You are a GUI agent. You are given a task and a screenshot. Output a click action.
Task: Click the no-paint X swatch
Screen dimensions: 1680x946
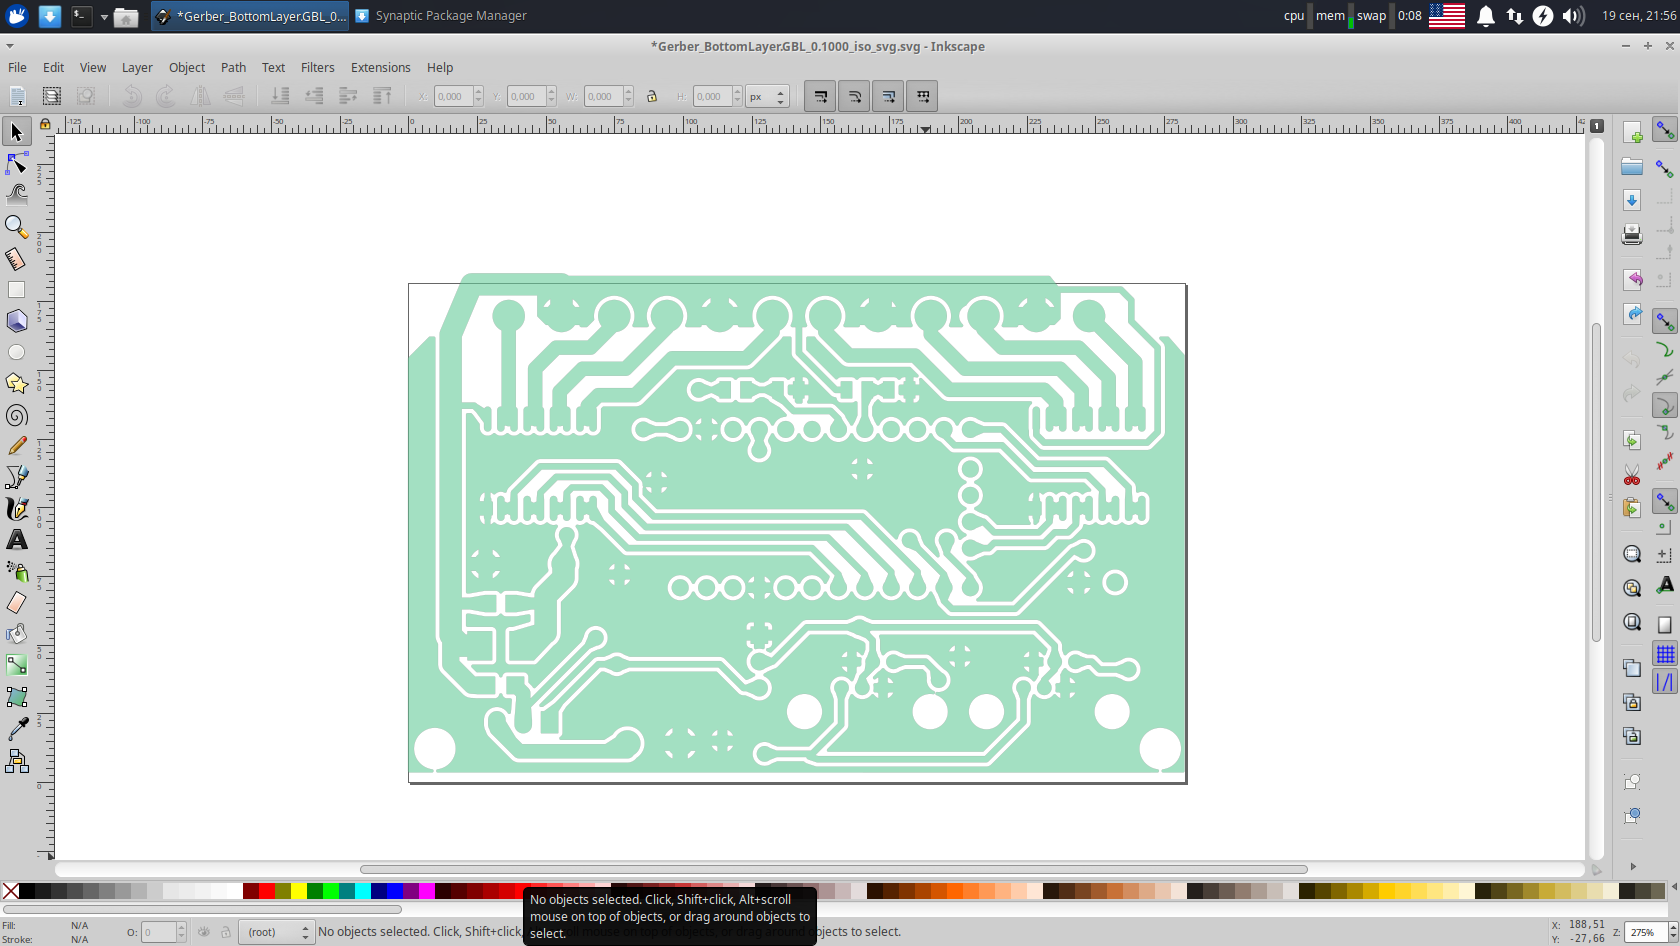coord(10,891)
